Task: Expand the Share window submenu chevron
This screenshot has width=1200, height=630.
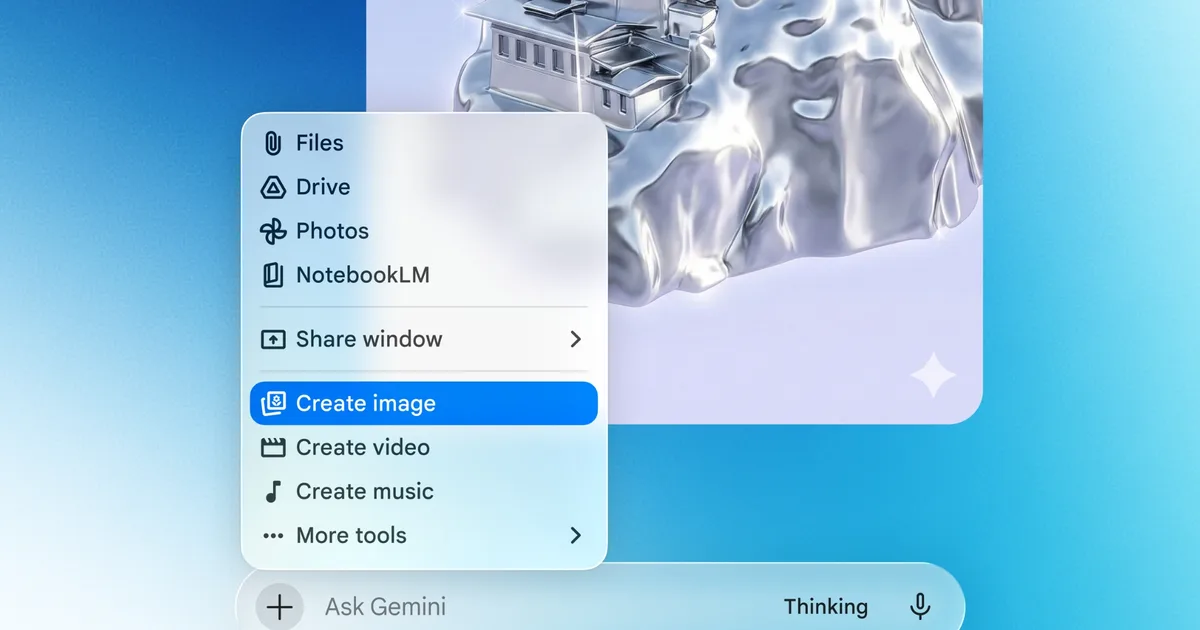Action: tap(575, 339)
